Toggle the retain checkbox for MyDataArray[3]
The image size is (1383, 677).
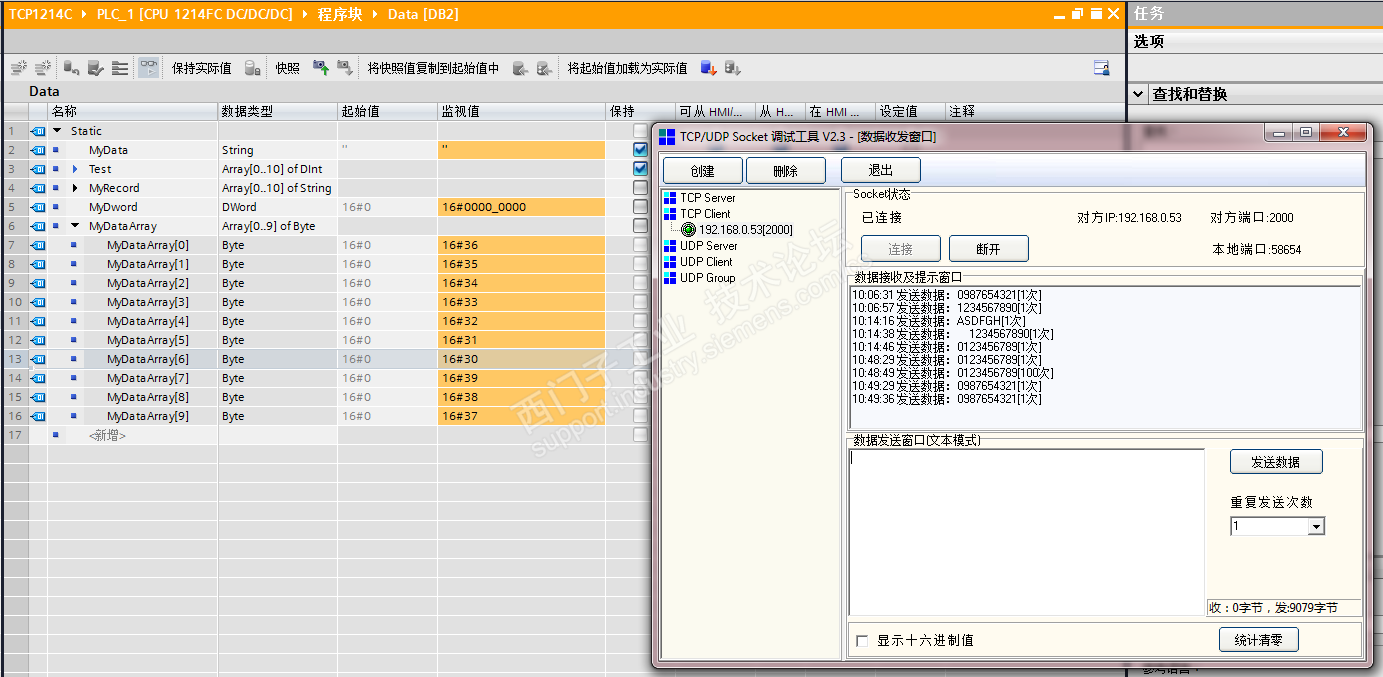tap(640, 302)
